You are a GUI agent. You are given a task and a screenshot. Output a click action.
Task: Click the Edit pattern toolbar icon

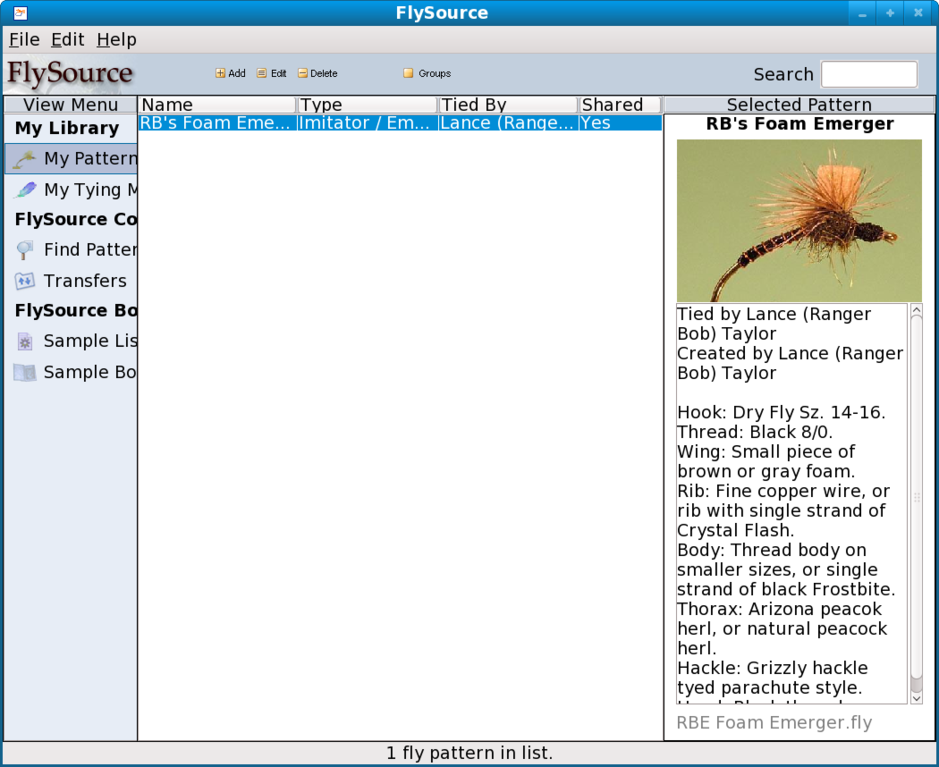pyautogui.click(x=262, y=74)
